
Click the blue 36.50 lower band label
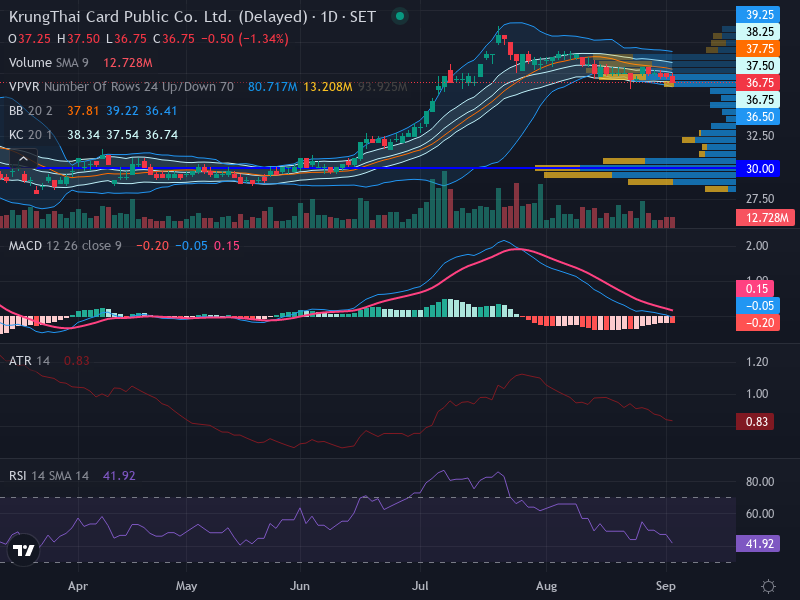[758, 117]
